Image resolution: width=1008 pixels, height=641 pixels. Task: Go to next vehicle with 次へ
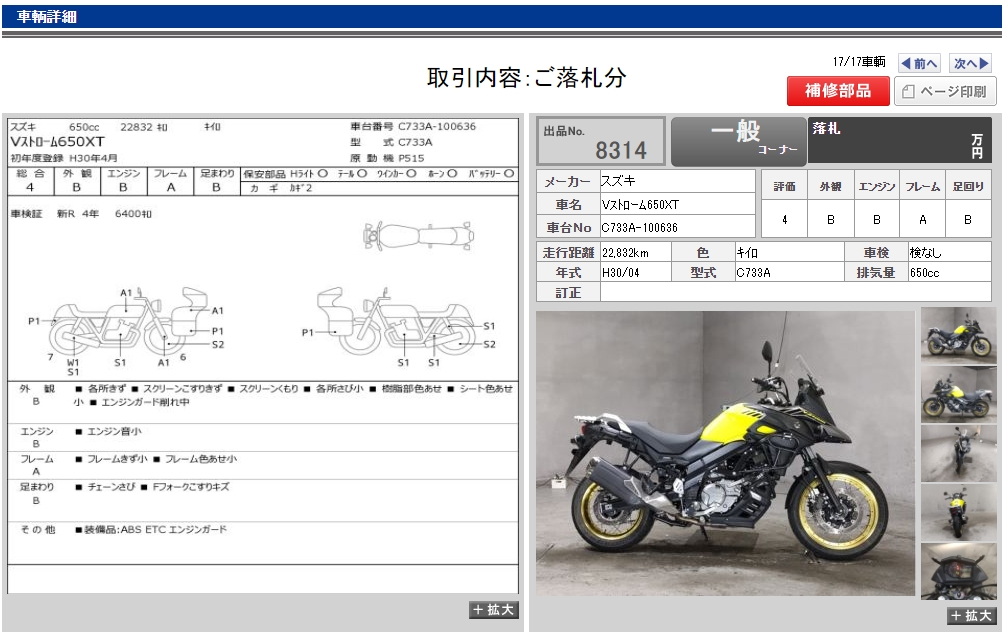(x=970, y=63)
